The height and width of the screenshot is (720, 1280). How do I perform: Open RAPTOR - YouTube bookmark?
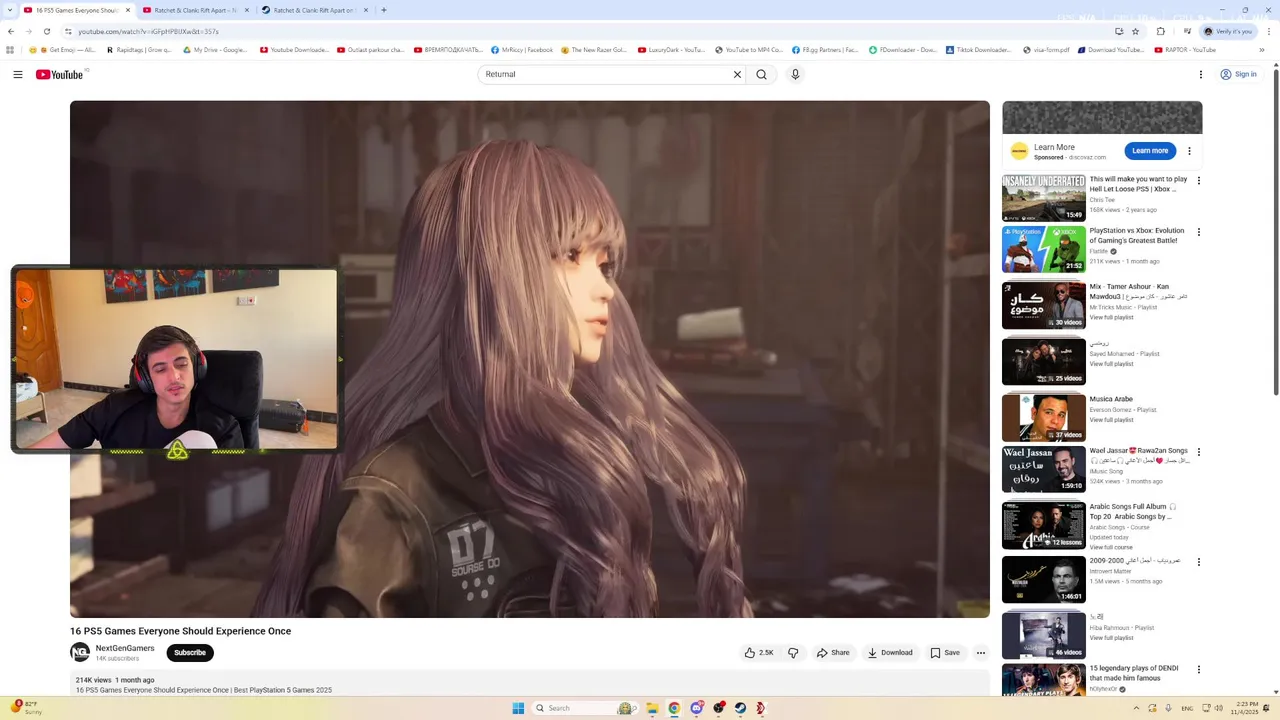[x=1185, y=50]
